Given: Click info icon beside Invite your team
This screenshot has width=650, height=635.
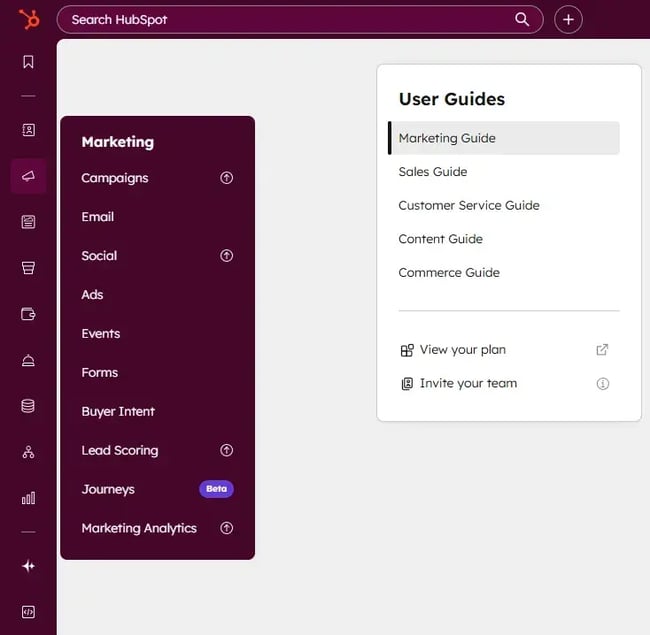Looking at the screenshot, I should tap(603, 384).
